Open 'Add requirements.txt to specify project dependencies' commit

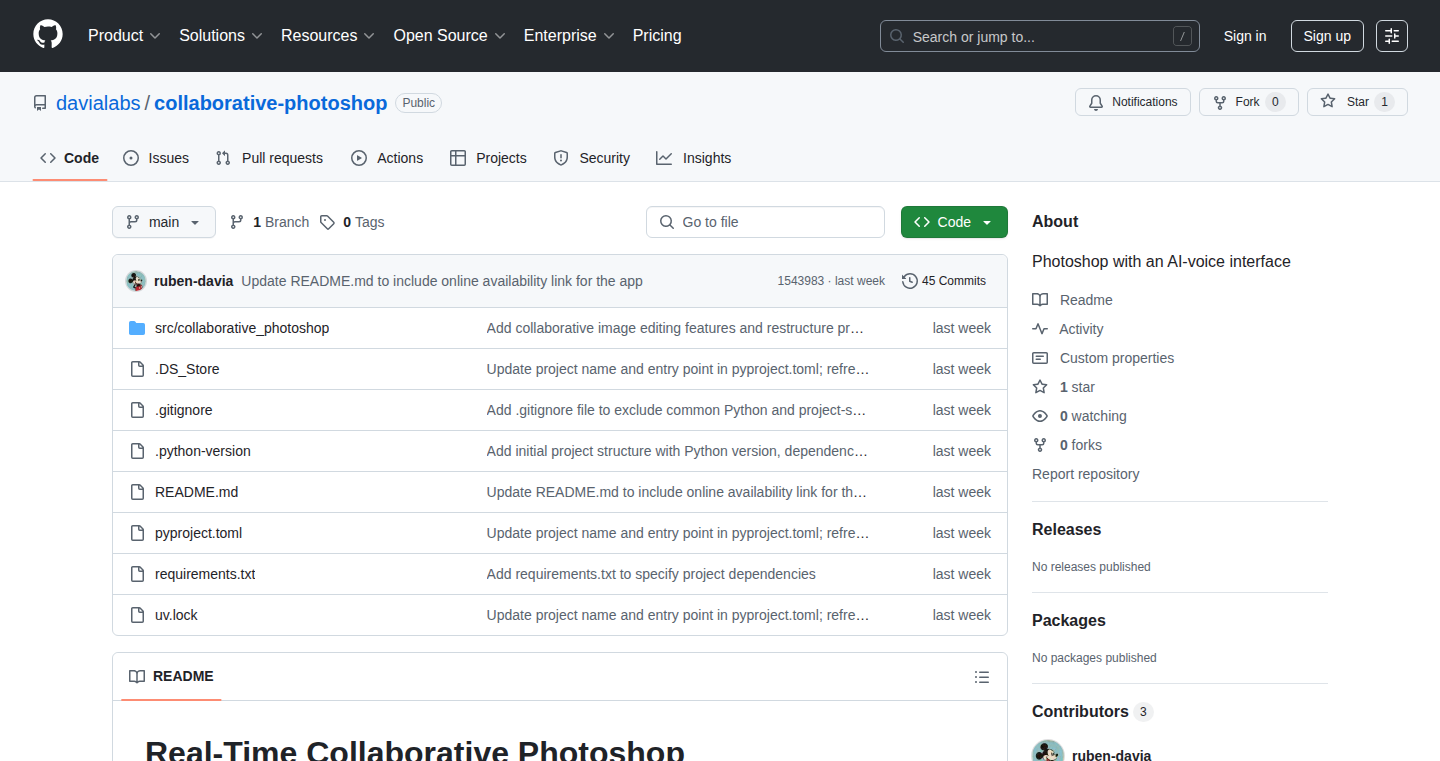(x=651, y=574)
